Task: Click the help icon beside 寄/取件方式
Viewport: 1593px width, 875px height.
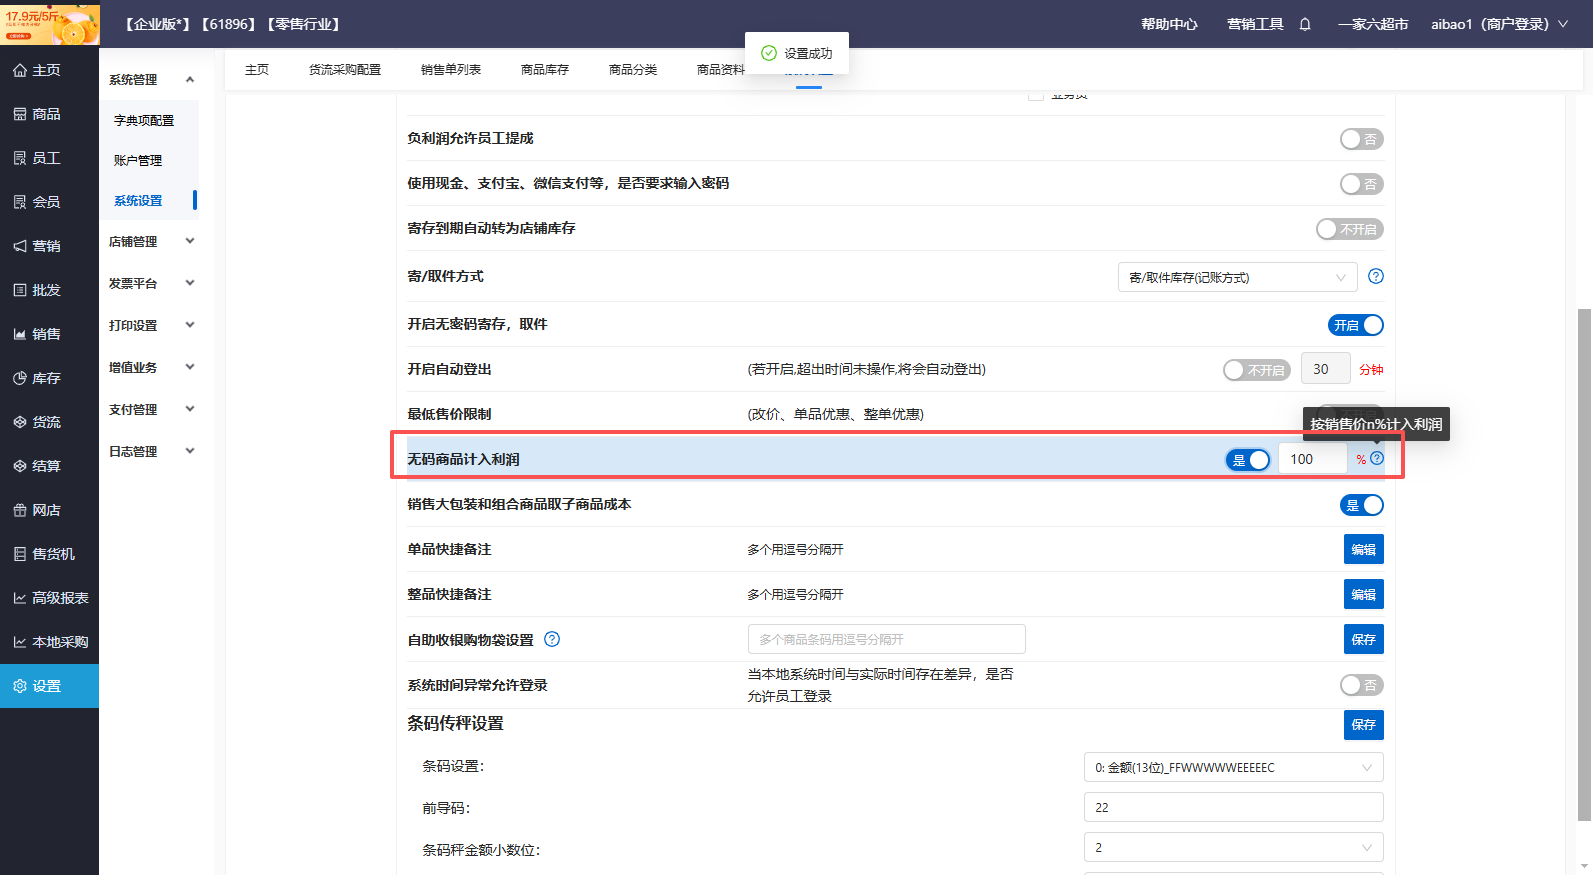Action: (x=1376, y=276)
